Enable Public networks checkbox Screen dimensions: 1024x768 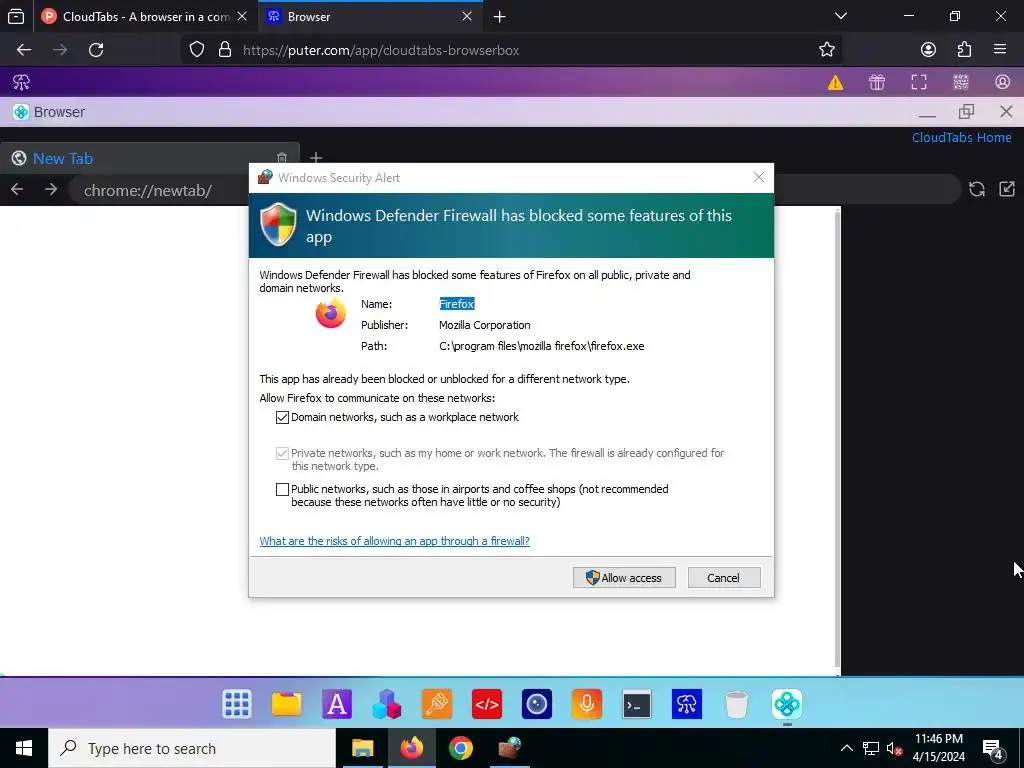coord(282,489)
